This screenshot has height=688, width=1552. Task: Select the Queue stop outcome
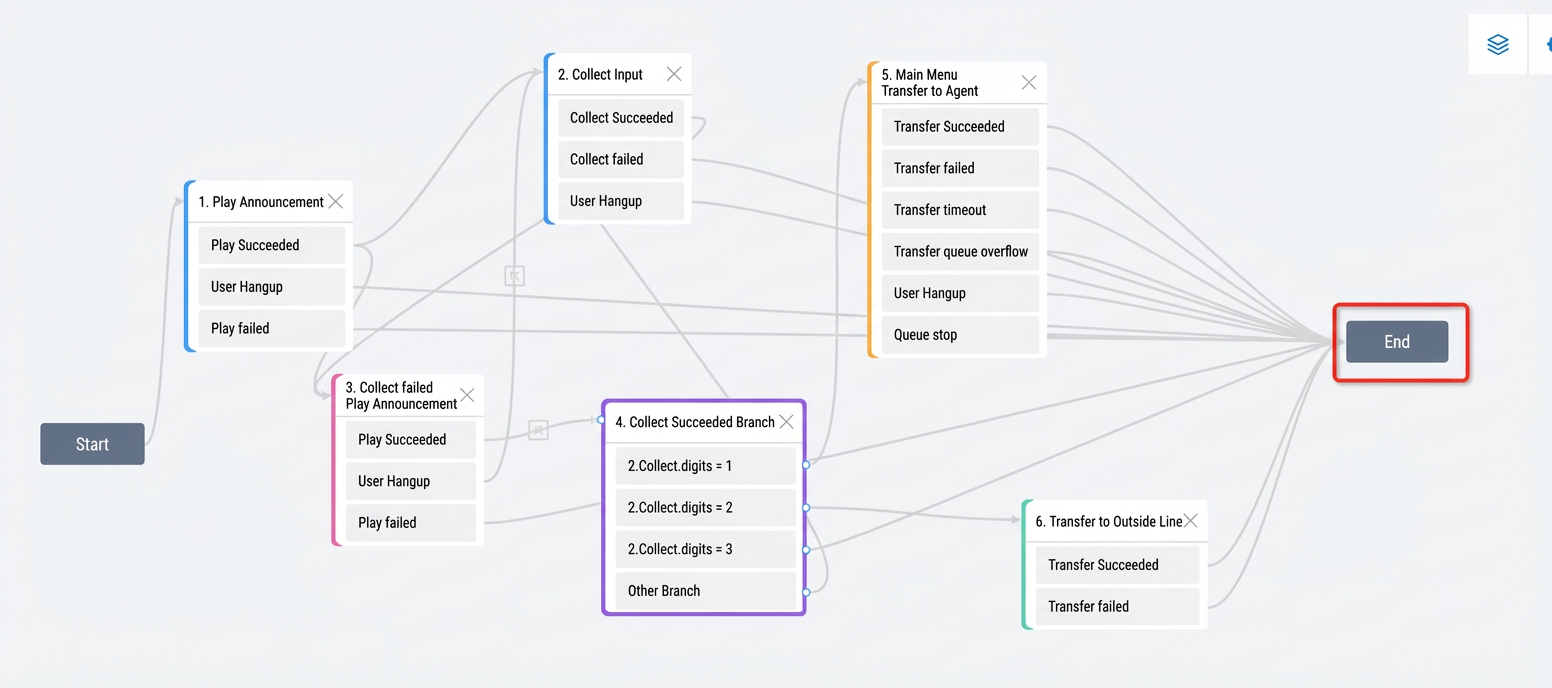tap(960, 335)
